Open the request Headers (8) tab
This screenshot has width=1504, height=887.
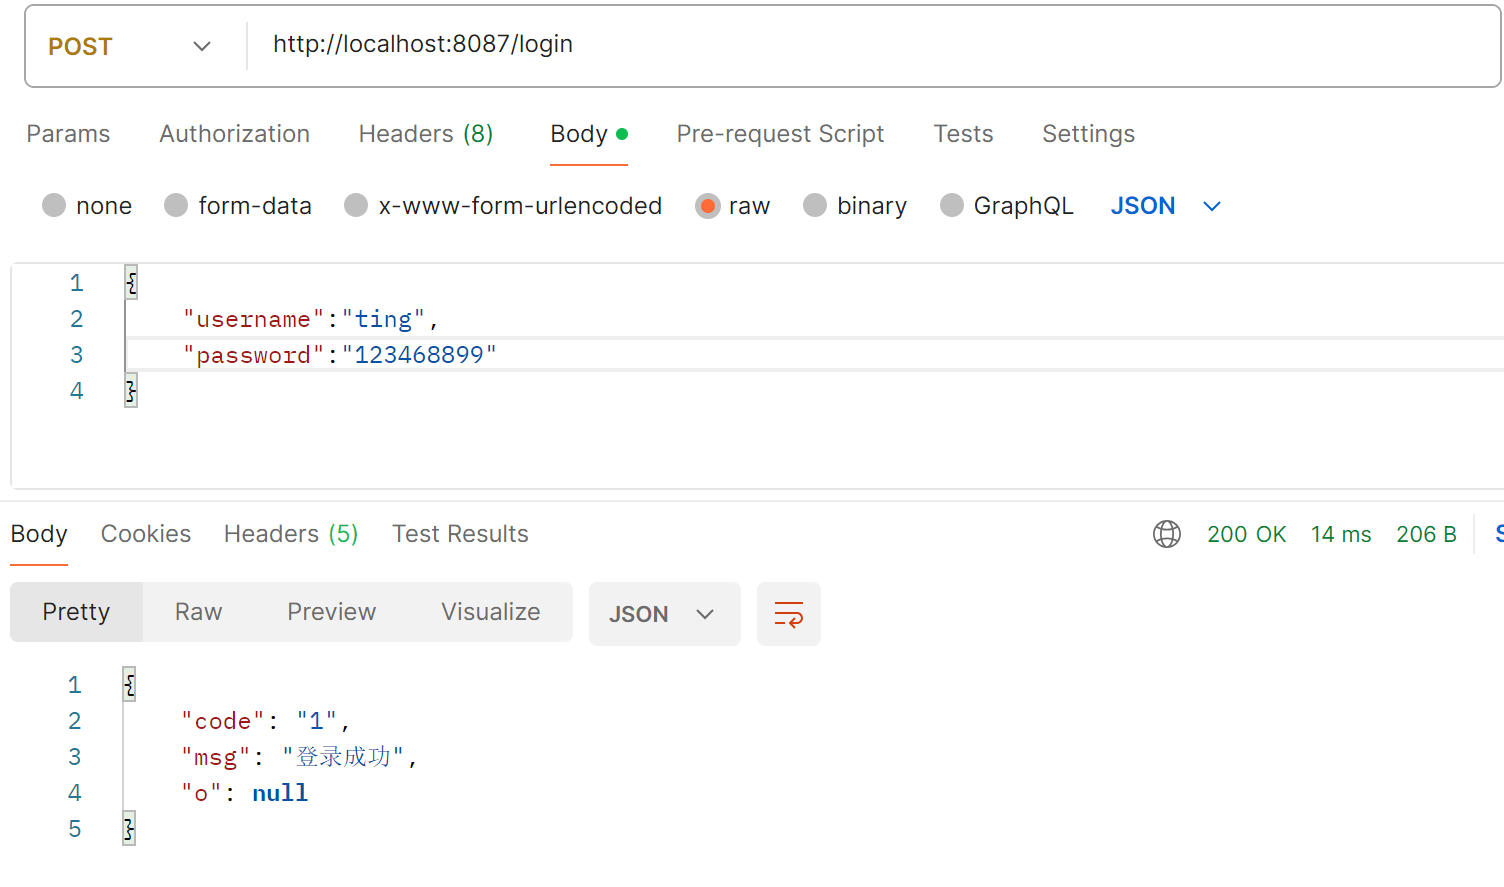pos(426,134)
